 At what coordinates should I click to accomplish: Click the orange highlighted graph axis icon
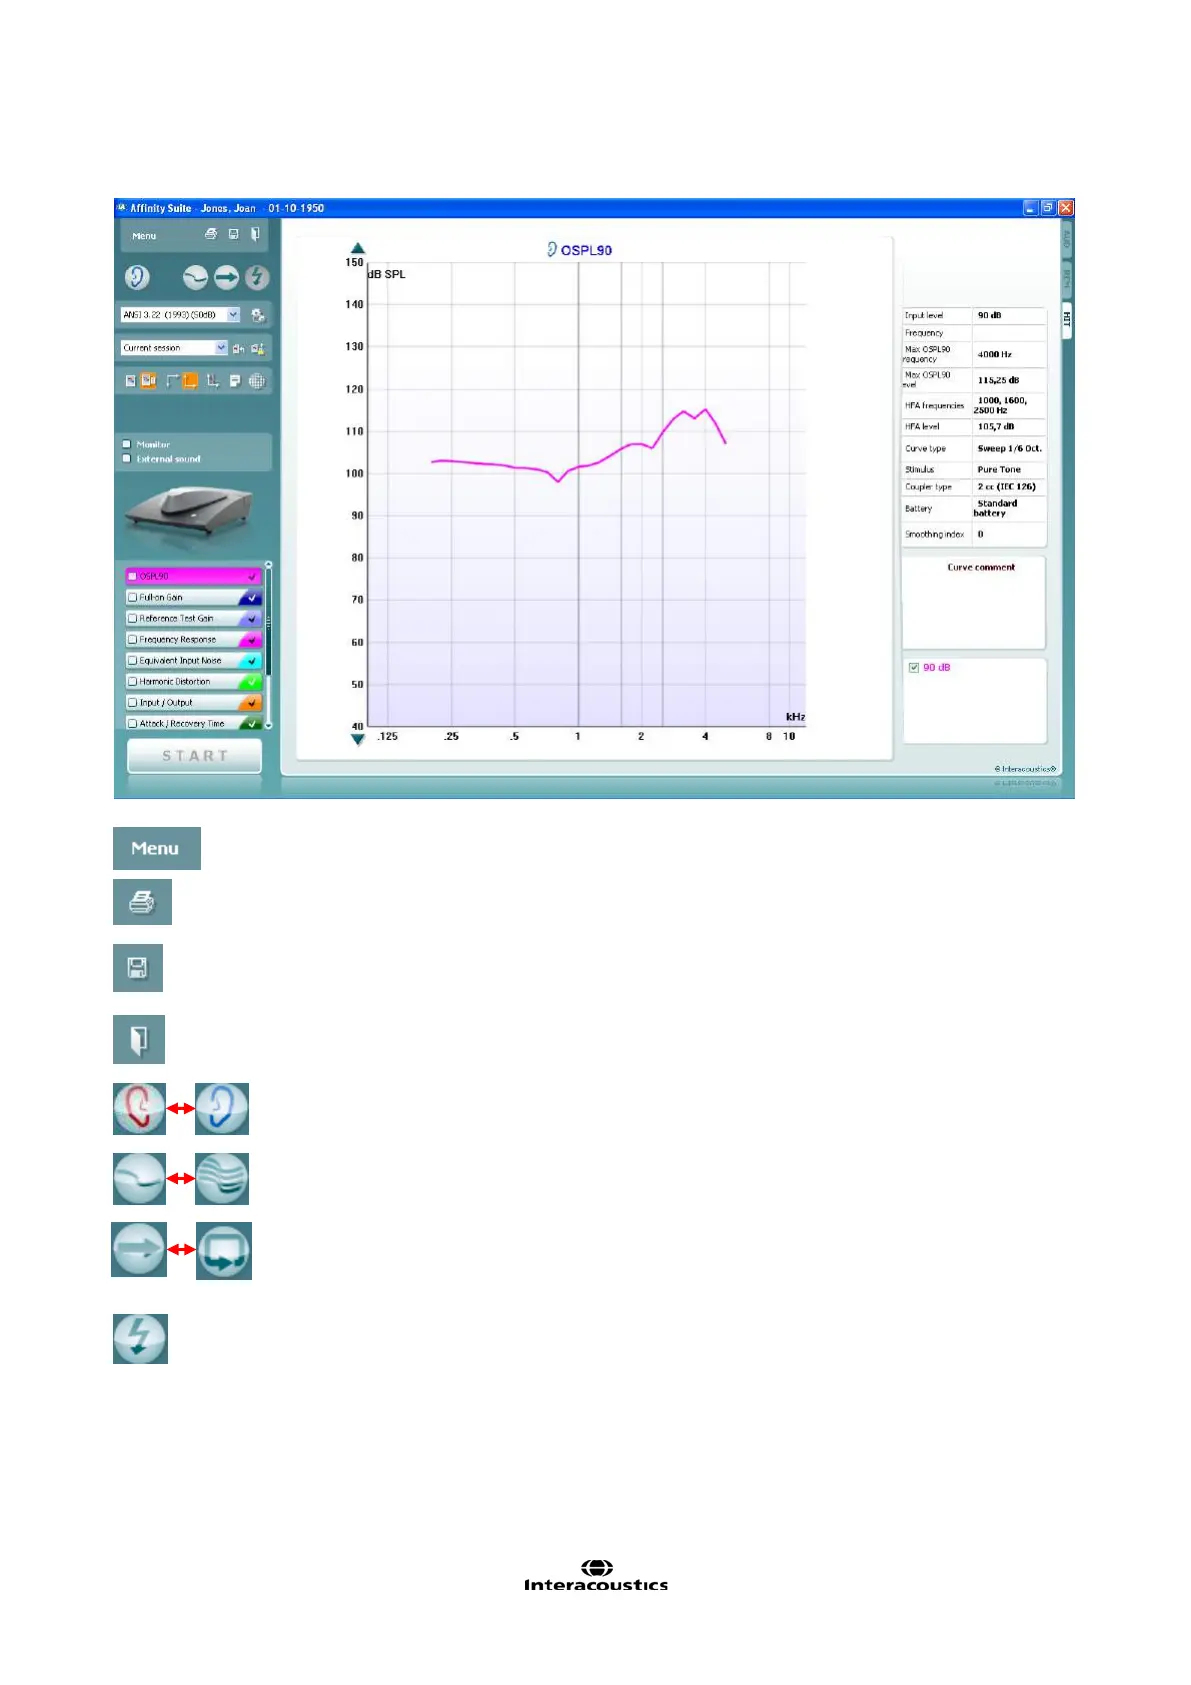pyautogui.click(x=189, y=381)
